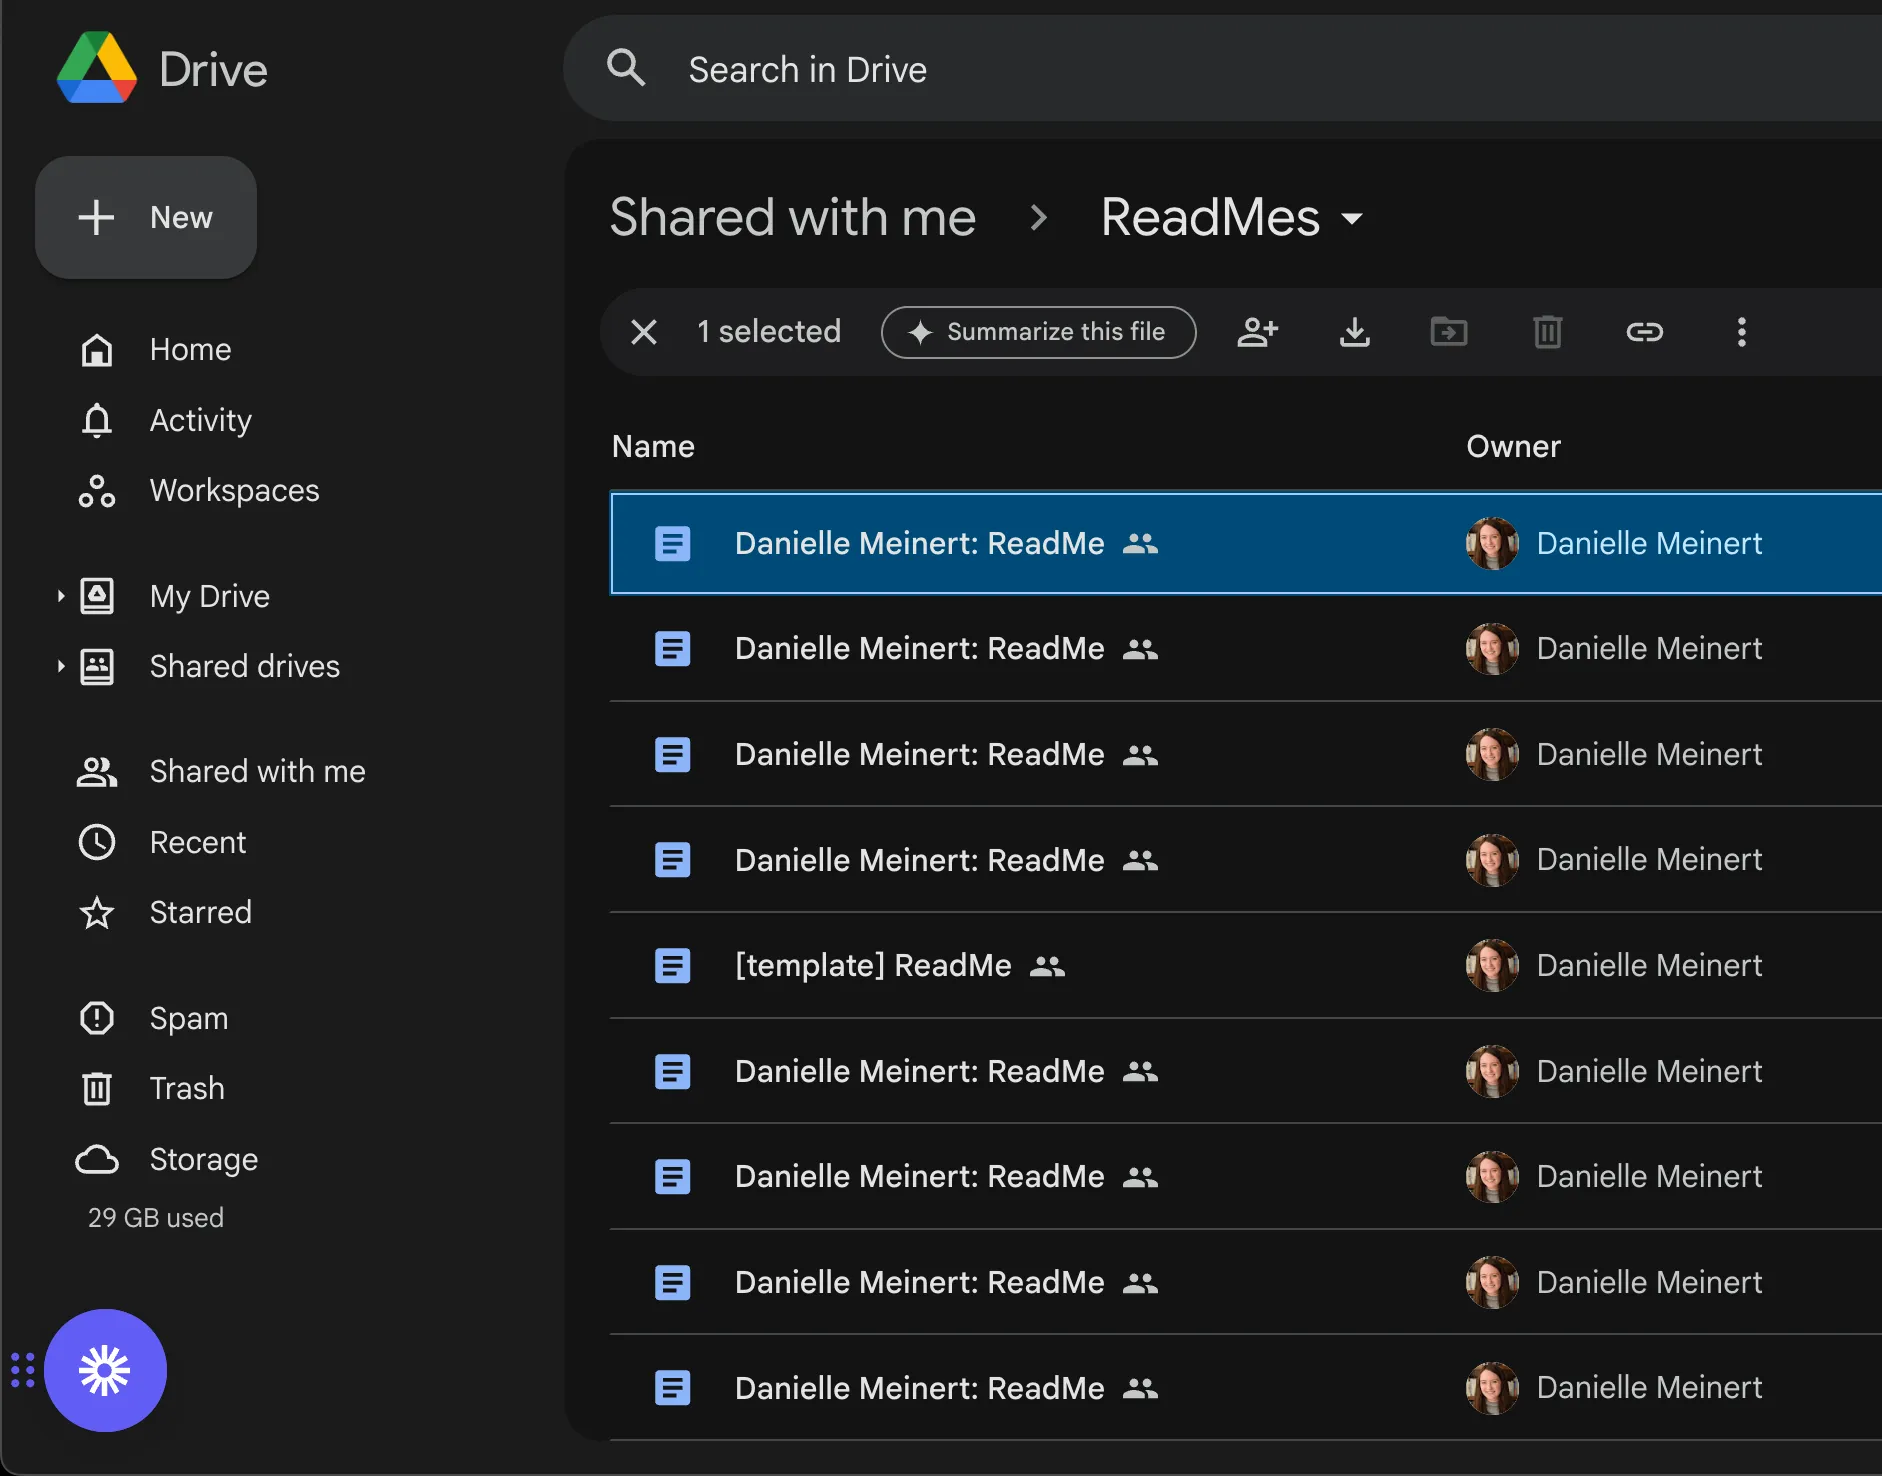This screenshot has height=1476, width=1882.
Task: Open more actions three-dot menu
Action: [x=1741, y=332]
